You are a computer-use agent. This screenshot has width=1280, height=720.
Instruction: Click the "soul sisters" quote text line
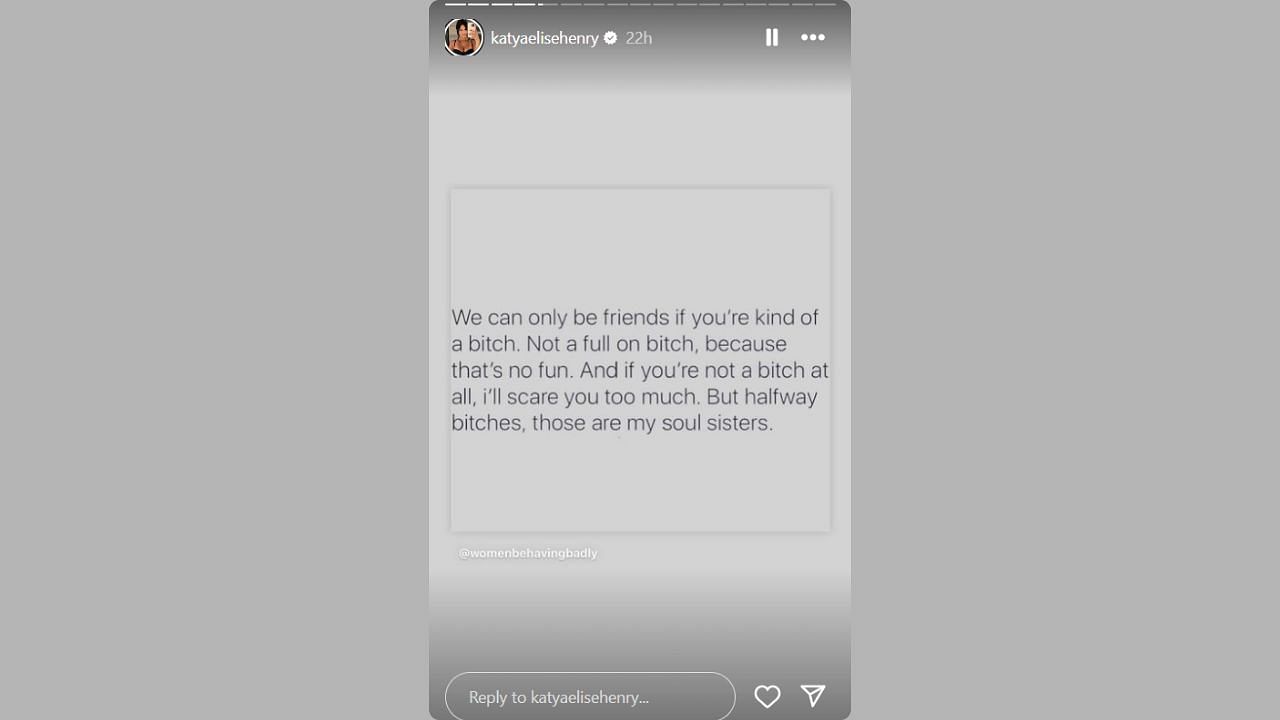[612, 423]
